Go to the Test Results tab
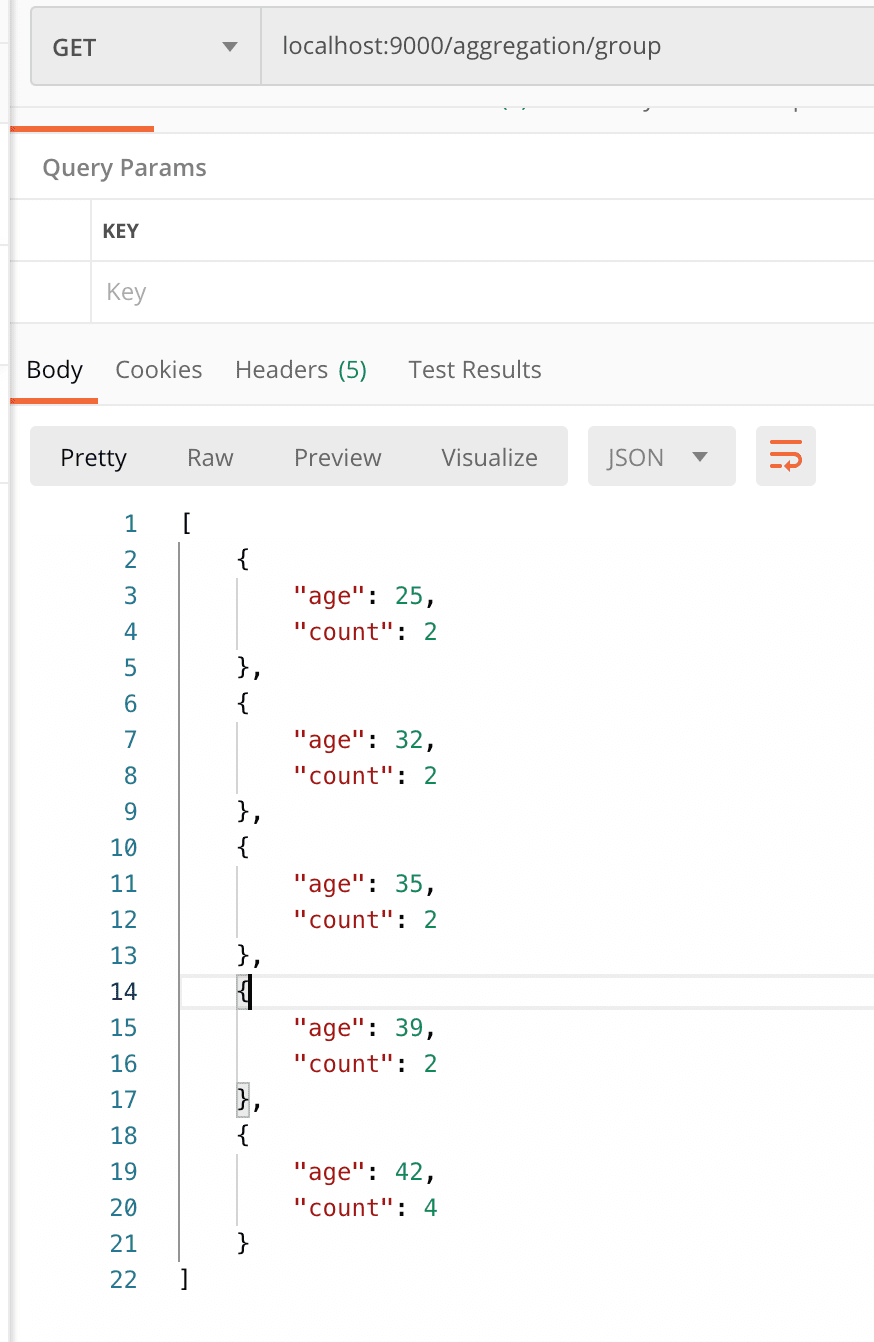Screen dimensions: 874x1342 (x=475, y=370)
